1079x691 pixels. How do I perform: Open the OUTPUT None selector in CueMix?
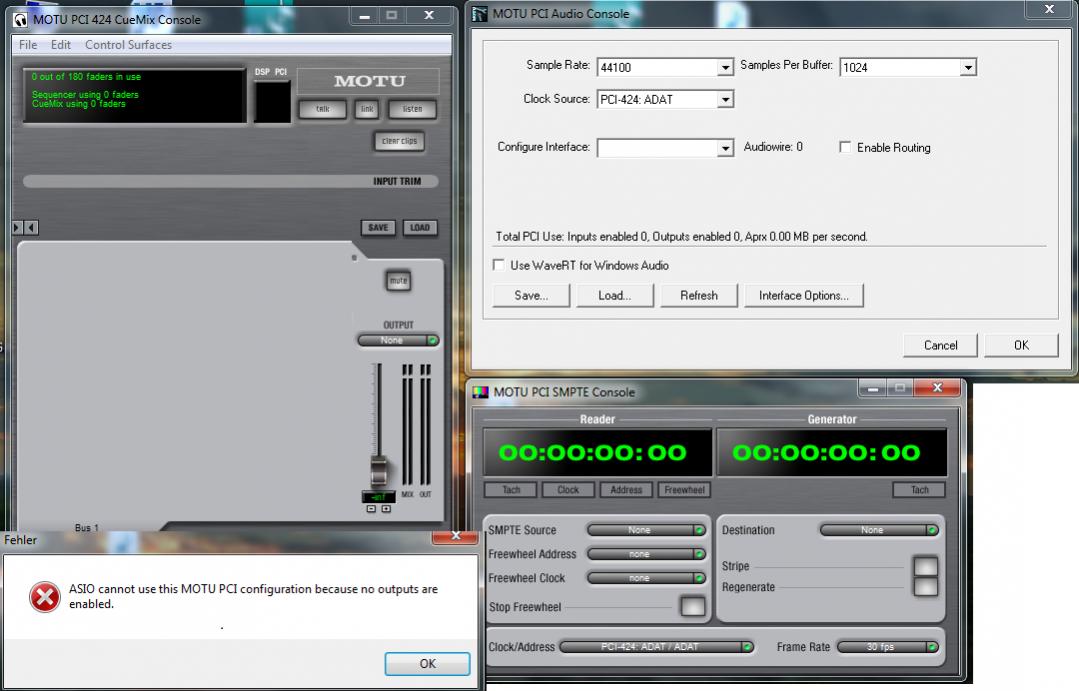point(398,340)
